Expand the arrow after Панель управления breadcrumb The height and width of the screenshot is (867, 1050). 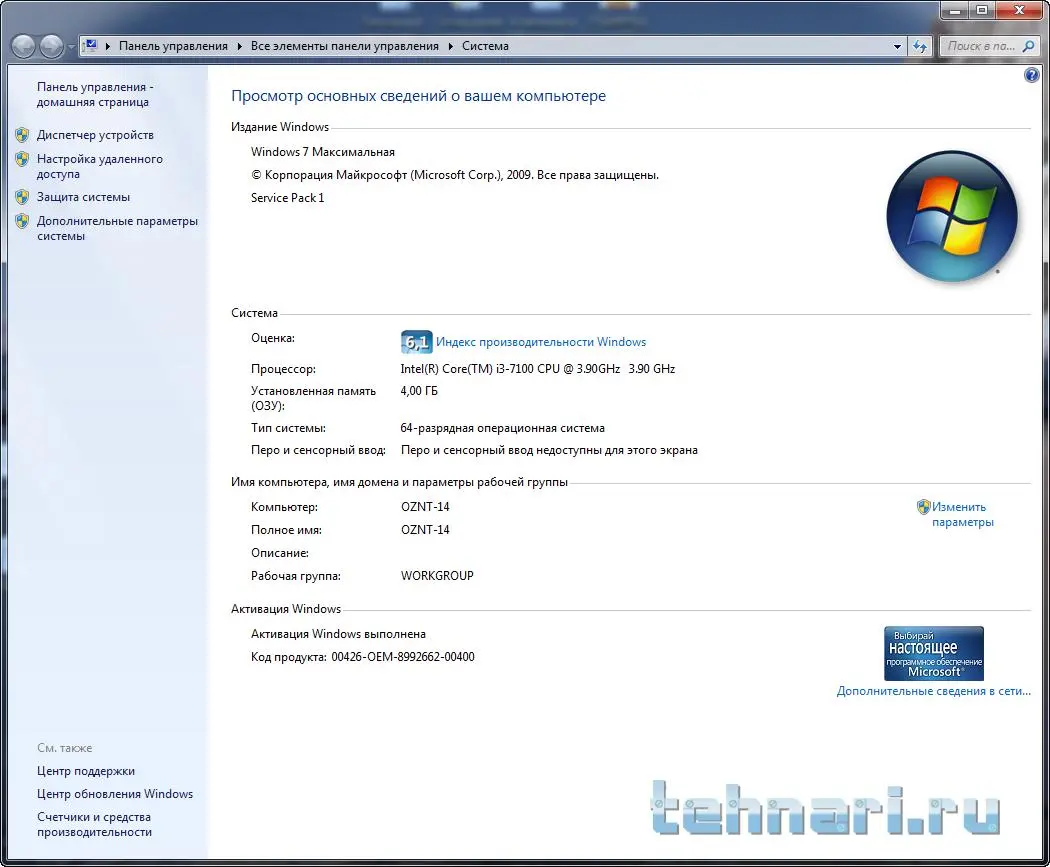coord(239,46)
